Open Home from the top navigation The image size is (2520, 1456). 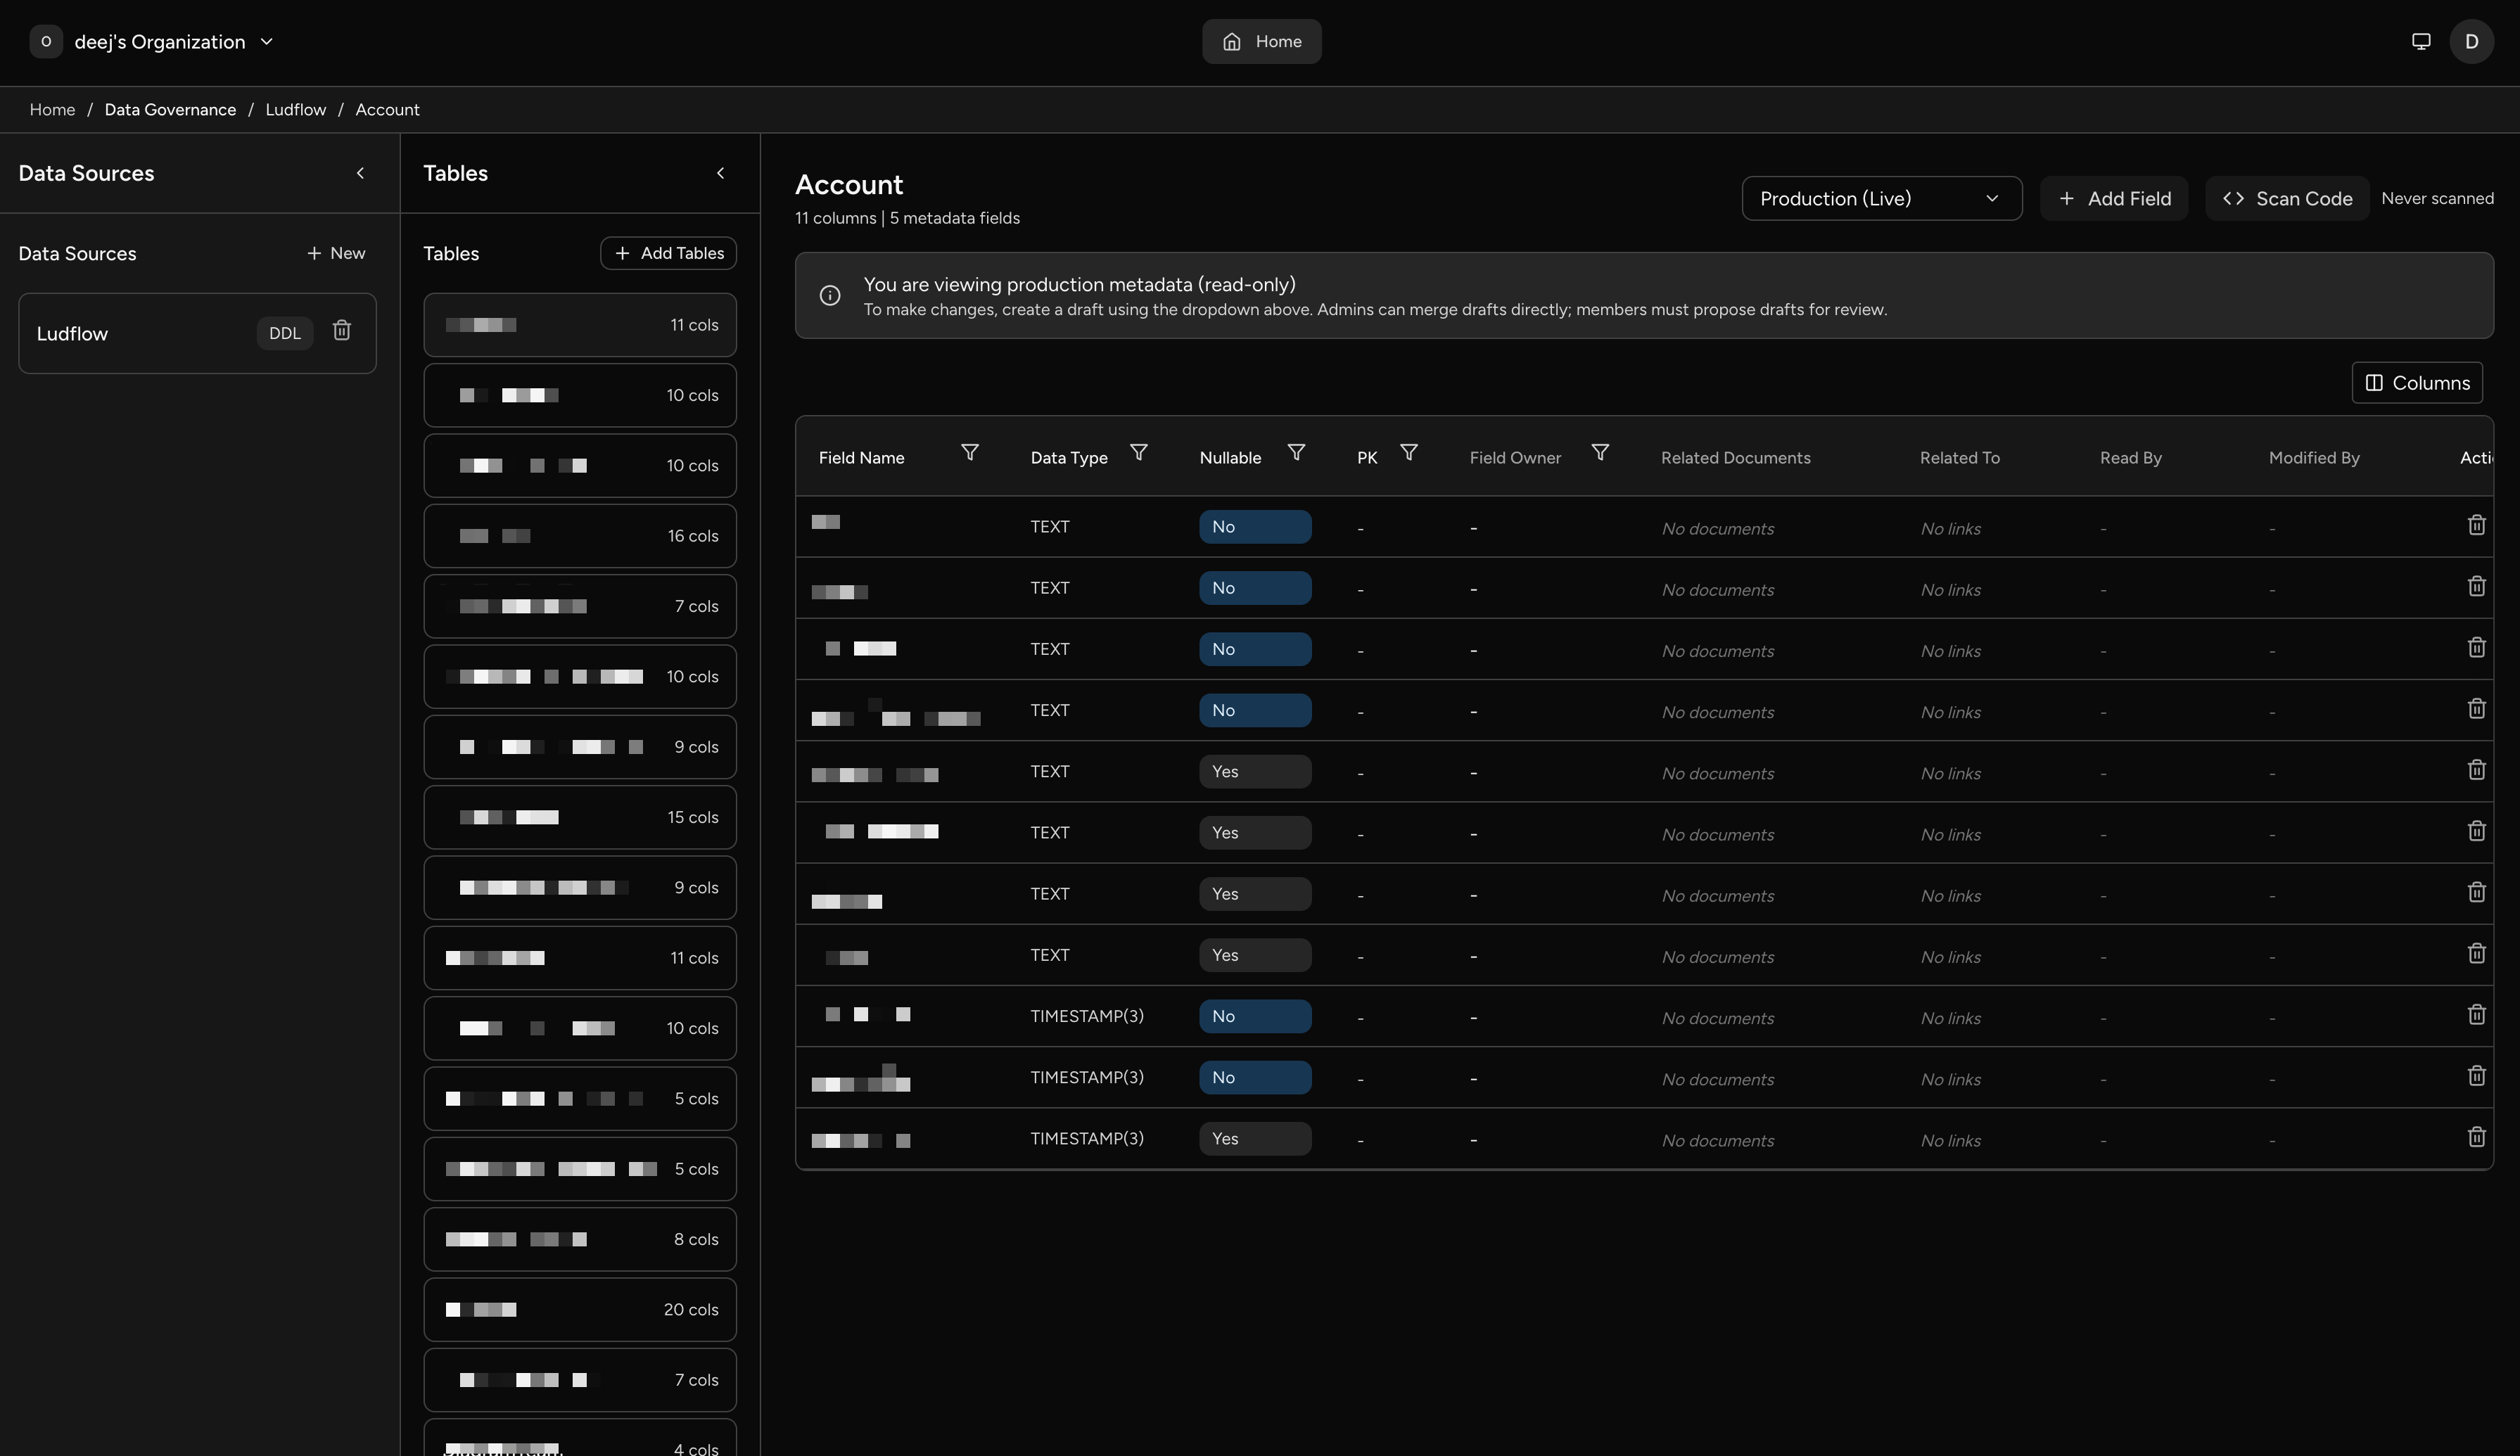tap(1261, 41)
